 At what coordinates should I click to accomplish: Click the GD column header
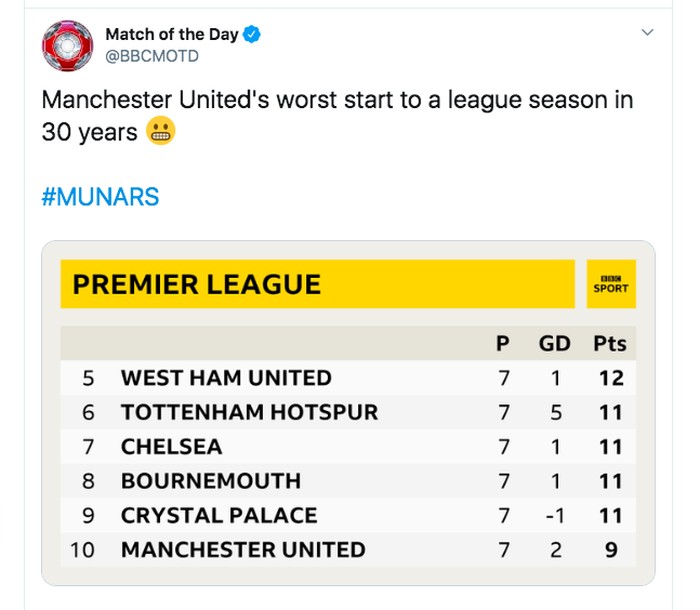(x=555, y=344)
